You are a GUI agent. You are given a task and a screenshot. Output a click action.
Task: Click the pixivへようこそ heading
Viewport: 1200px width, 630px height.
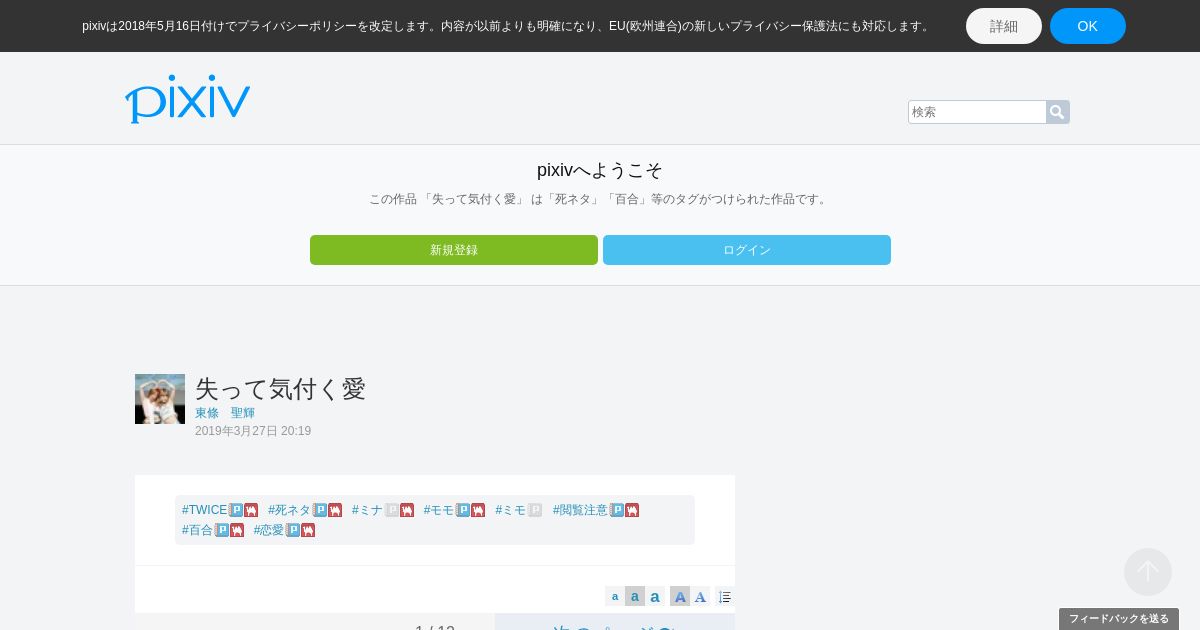pos(600,170)
